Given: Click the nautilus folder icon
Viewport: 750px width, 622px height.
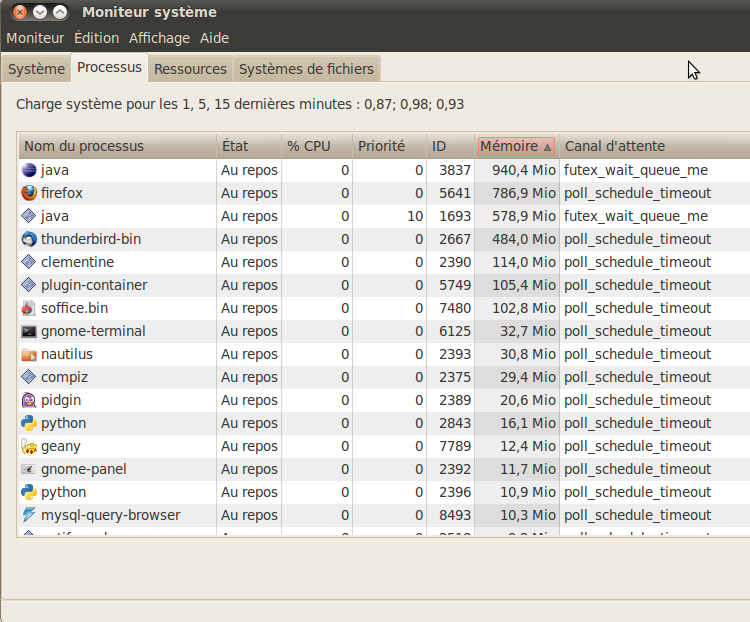Looking at the screenshot, I should pos(29,354).
